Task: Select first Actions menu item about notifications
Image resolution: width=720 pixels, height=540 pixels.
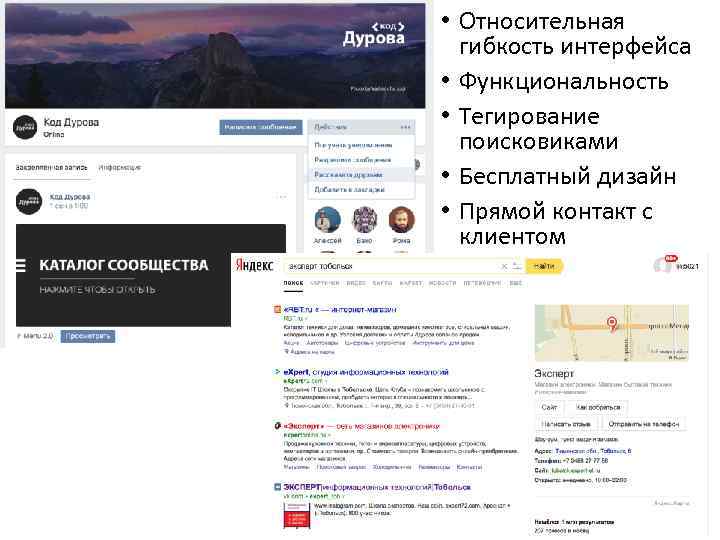Action: [x=353, y=145]
